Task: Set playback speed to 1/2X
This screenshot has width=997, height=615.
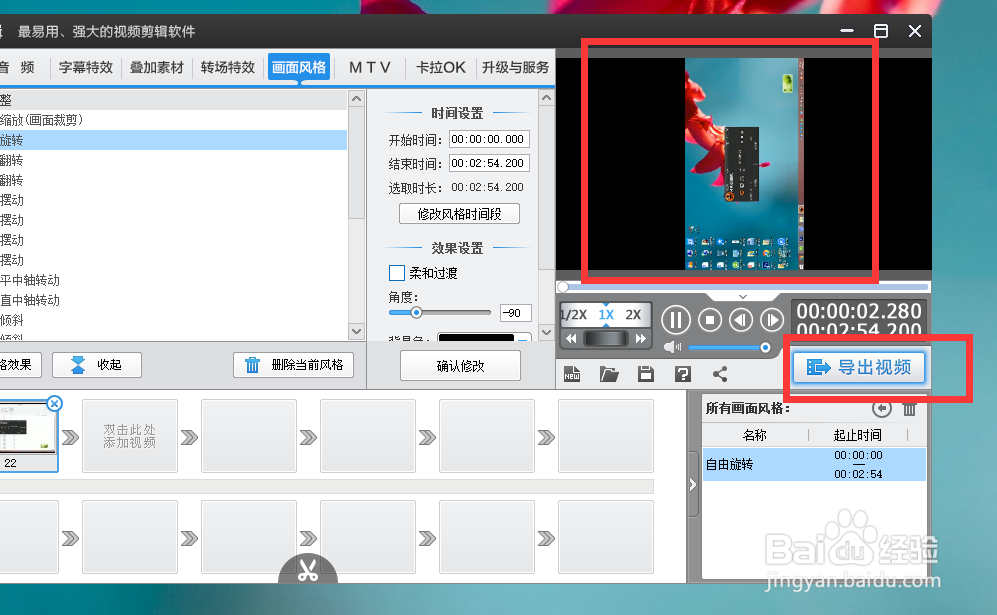Action: [x=574, y=315]
